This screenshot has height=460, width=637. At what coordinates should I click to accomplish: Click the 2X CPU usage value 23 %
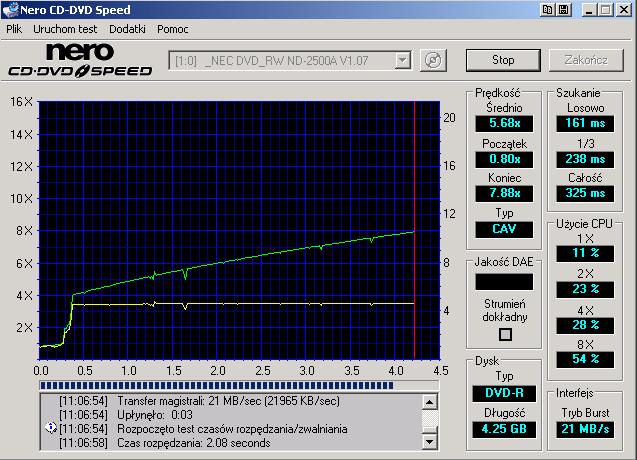[585, 289]
